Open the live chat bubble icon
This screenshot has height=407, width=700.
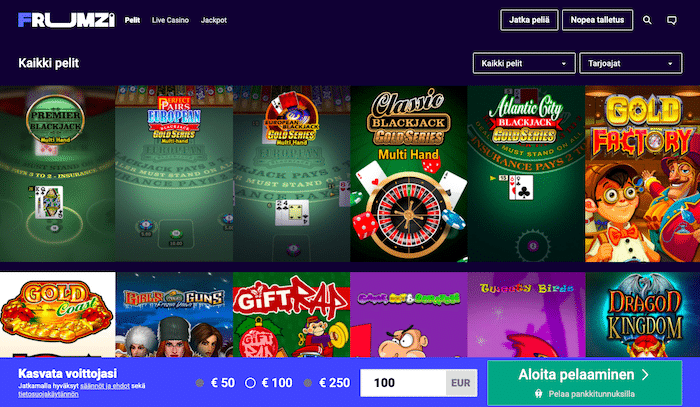(671, 20)
